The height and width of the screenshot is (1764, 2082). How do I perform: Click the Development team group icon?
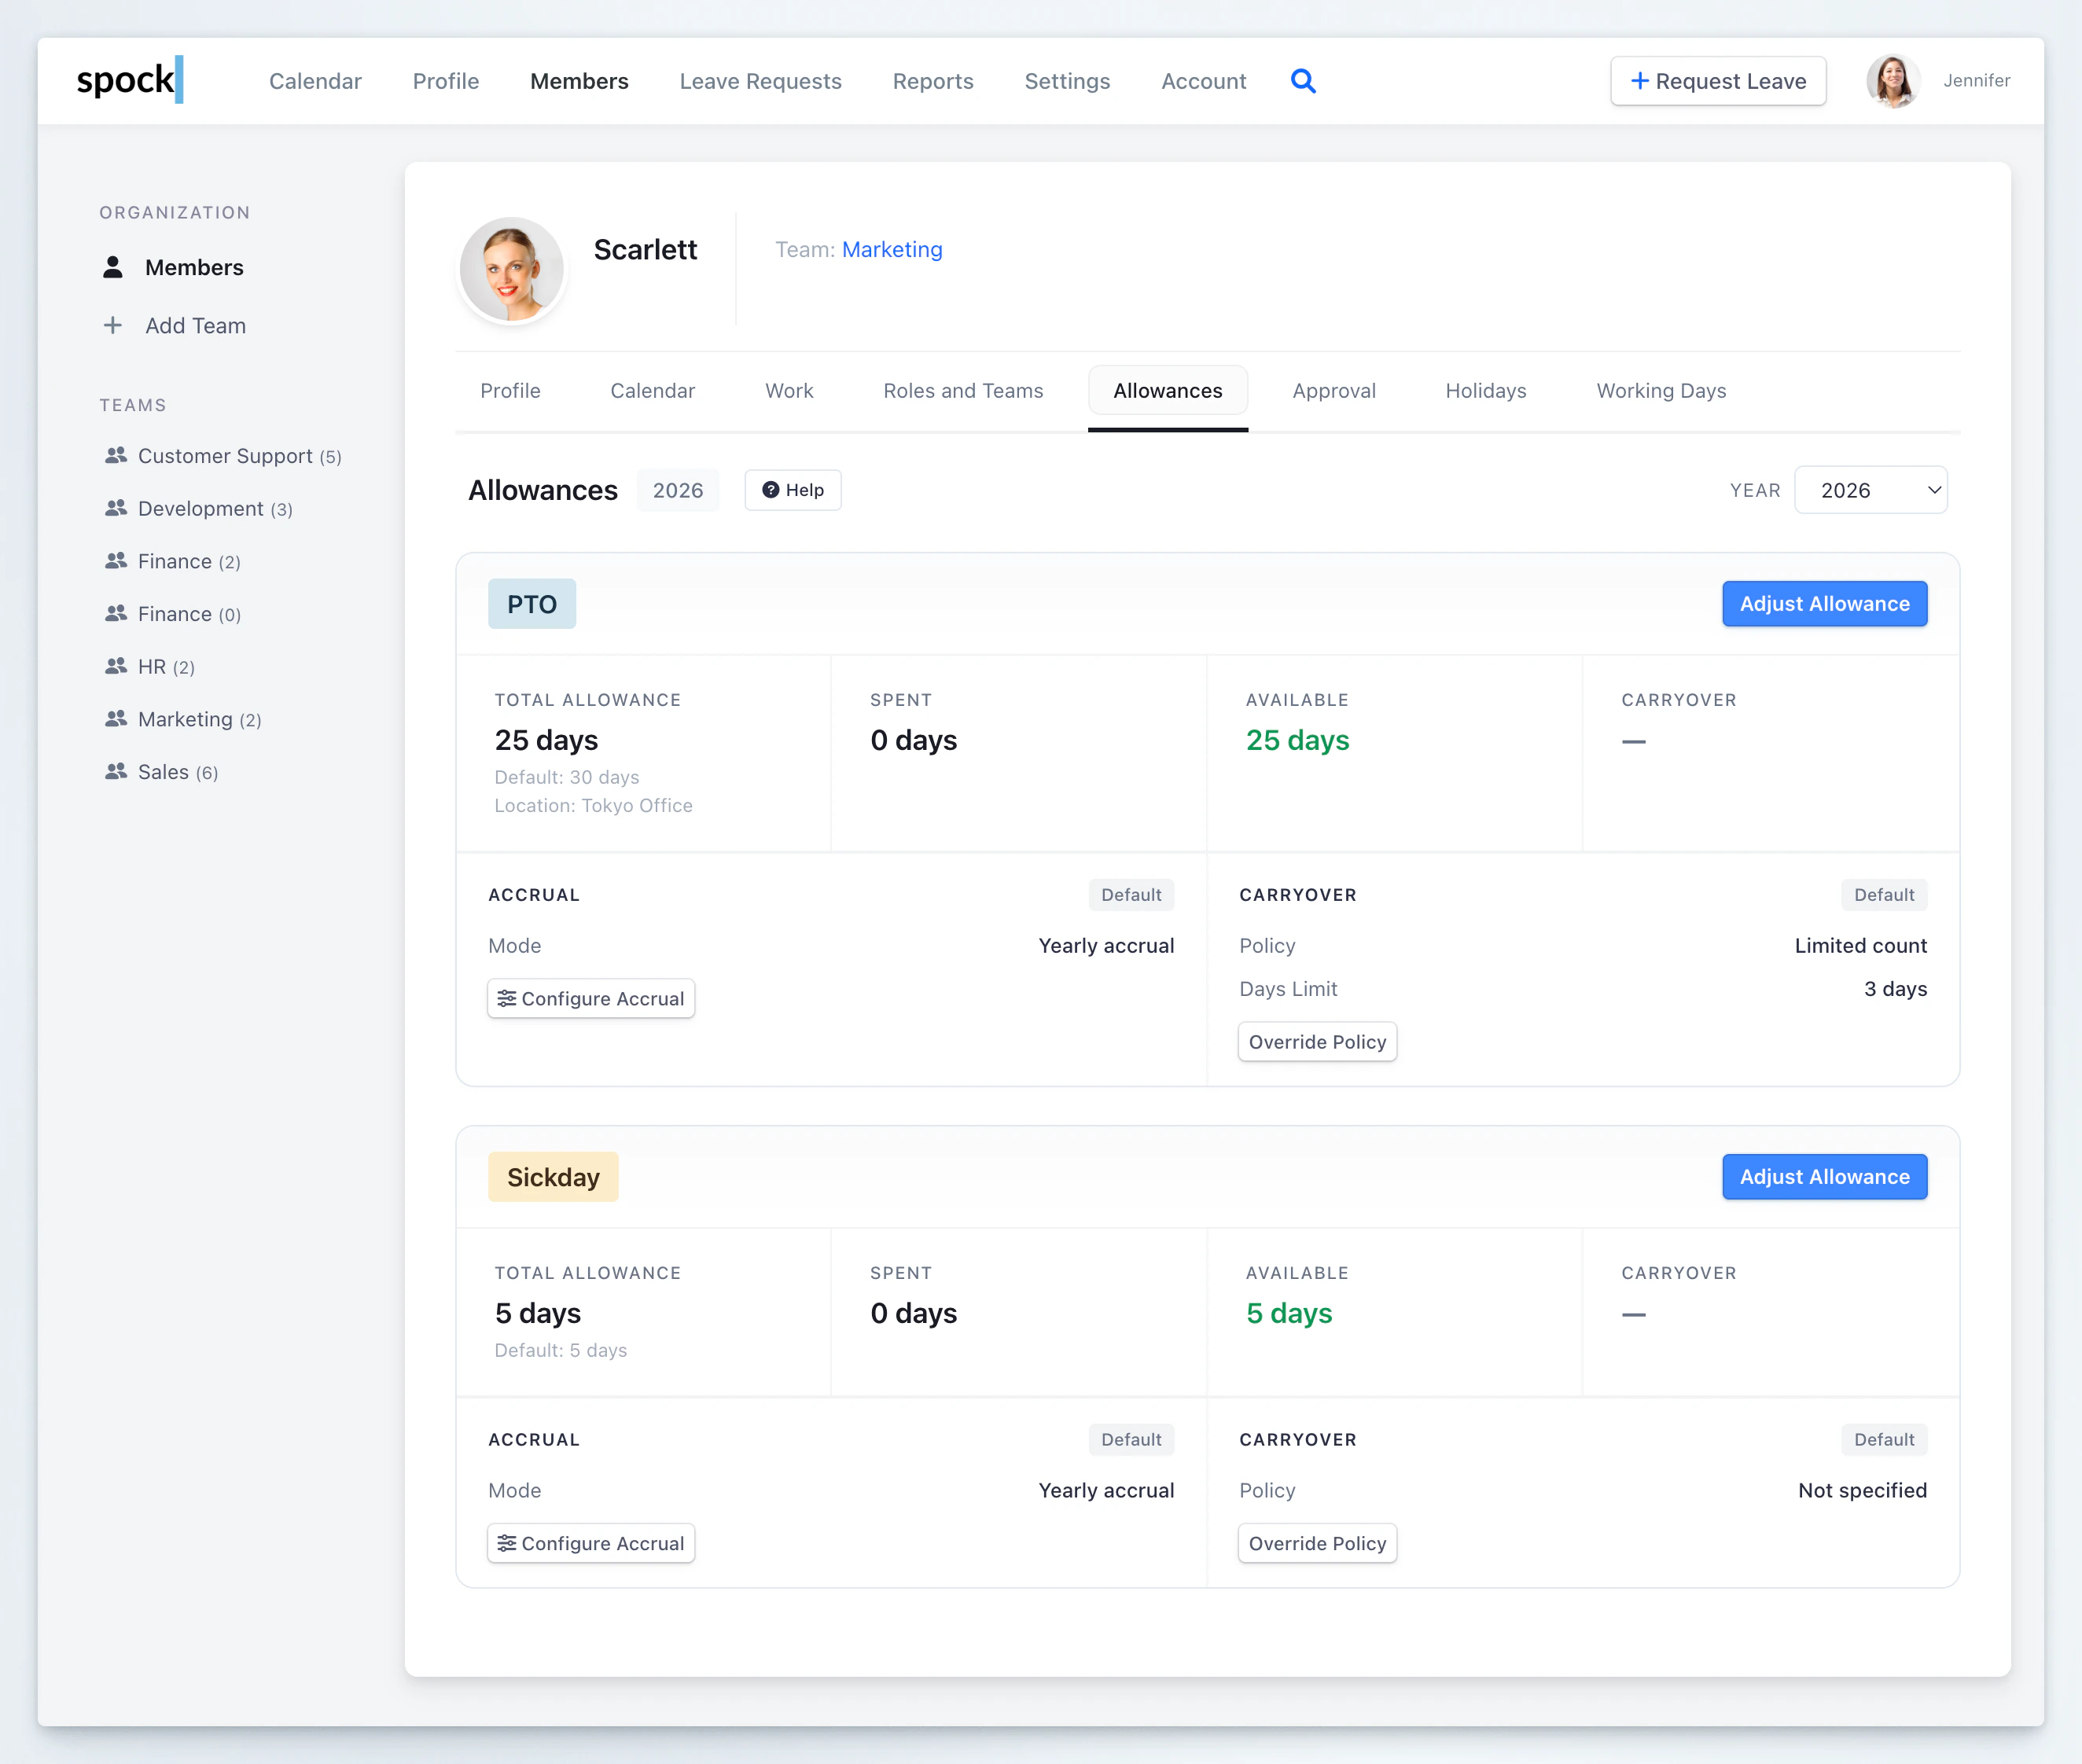point(116,509)
